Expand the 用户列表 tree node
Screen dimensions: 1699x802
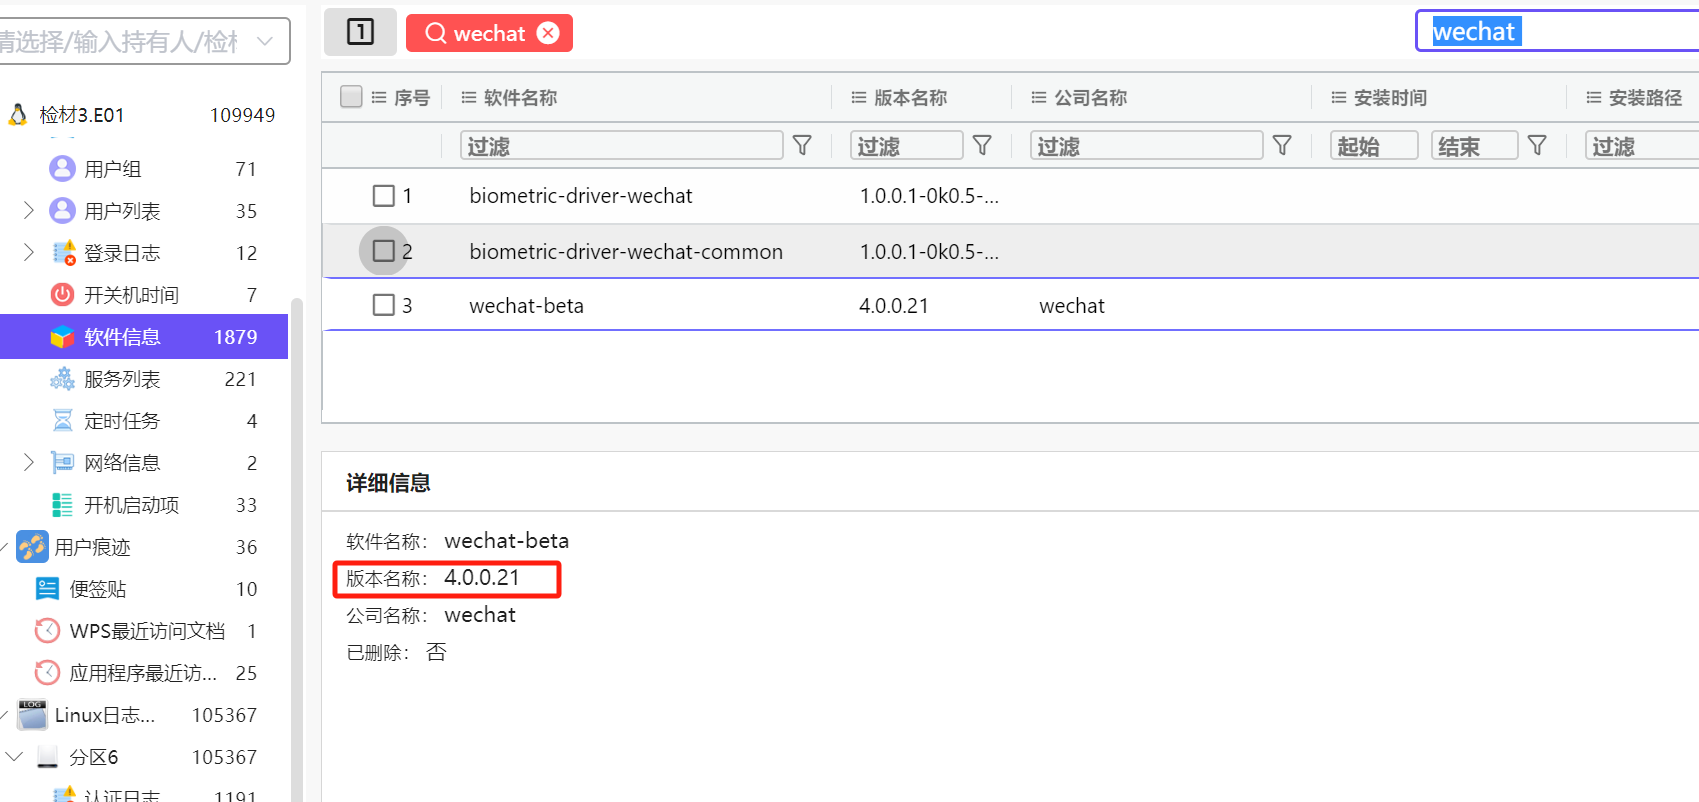[x=28, y=210]
